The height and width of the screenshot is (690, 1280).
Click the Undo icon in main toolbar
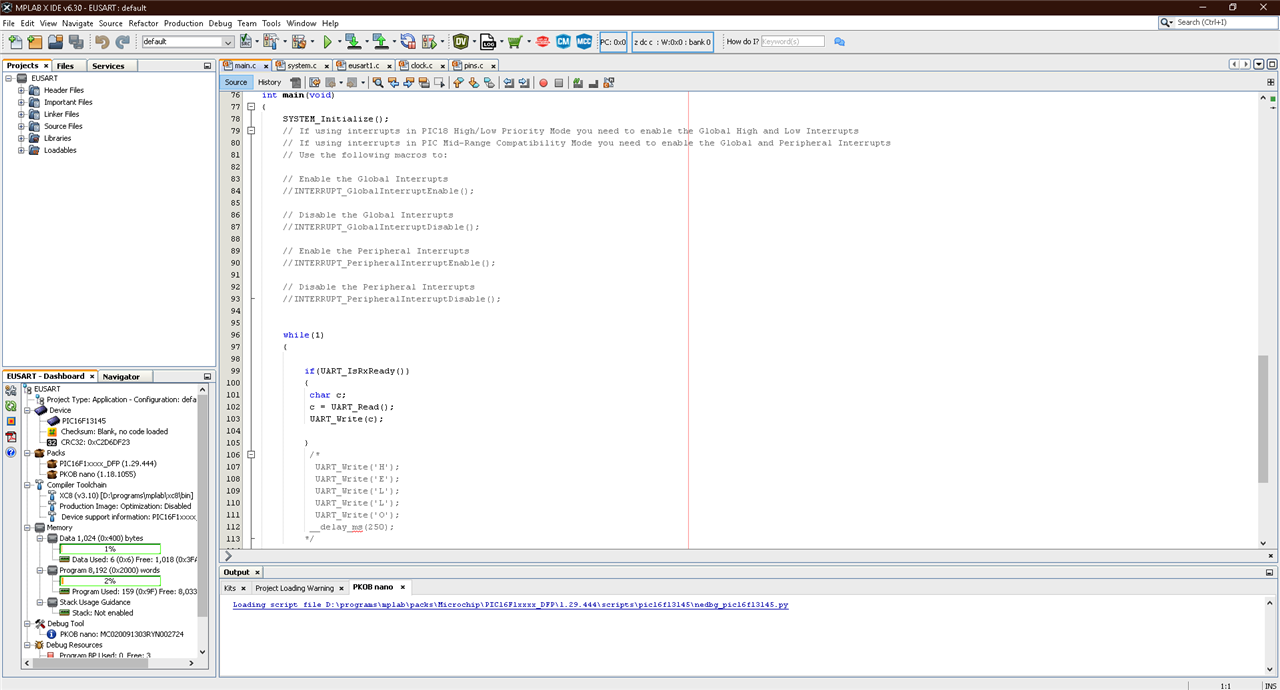(102, 42)
